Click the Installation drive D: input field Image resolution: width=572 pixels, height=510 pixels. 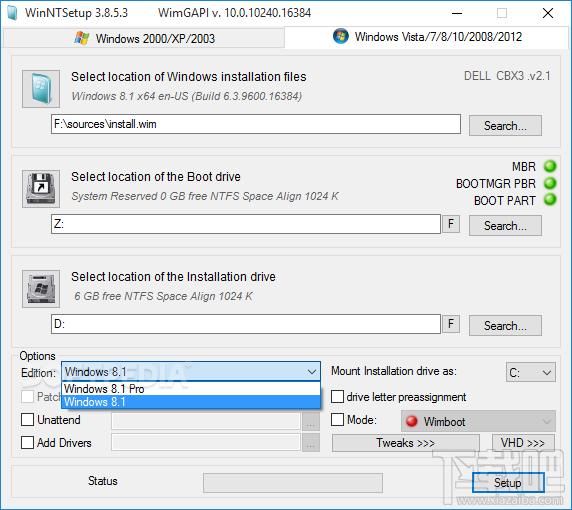pos(246,324)
